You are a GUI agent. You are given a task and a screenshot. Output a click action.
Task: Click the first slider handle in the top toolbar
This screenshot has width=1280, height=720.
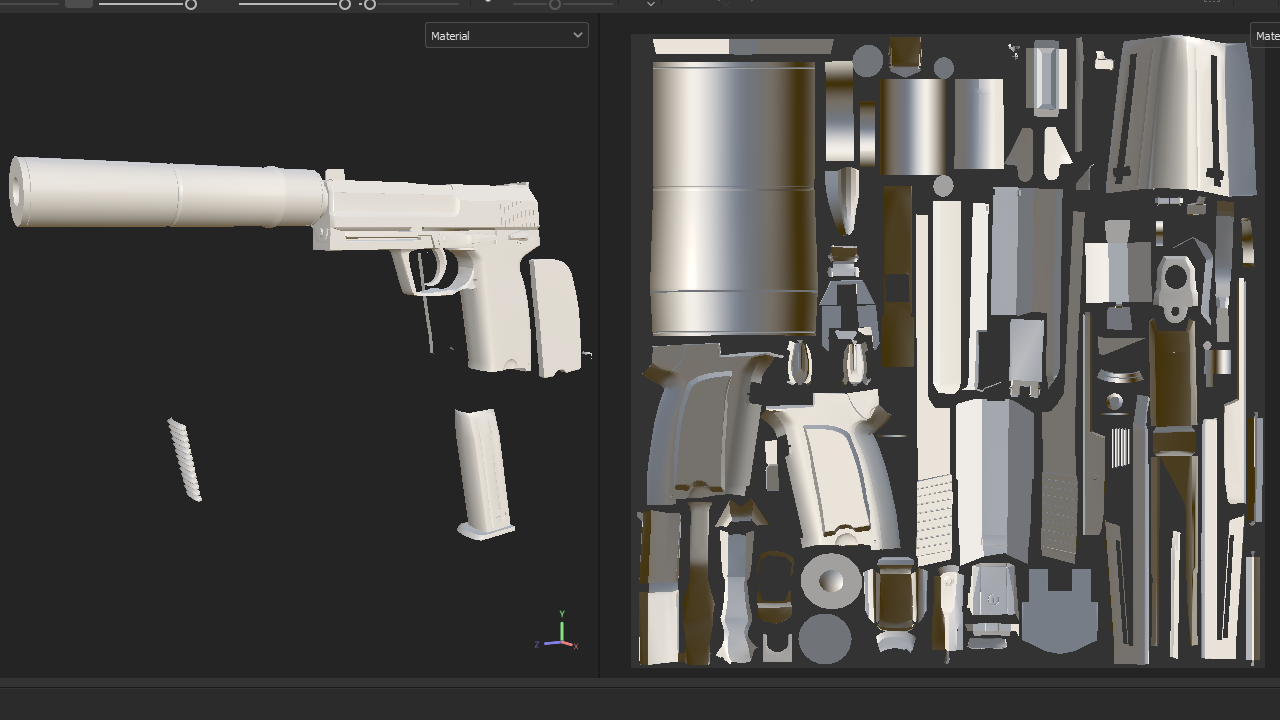coord(190,5)
